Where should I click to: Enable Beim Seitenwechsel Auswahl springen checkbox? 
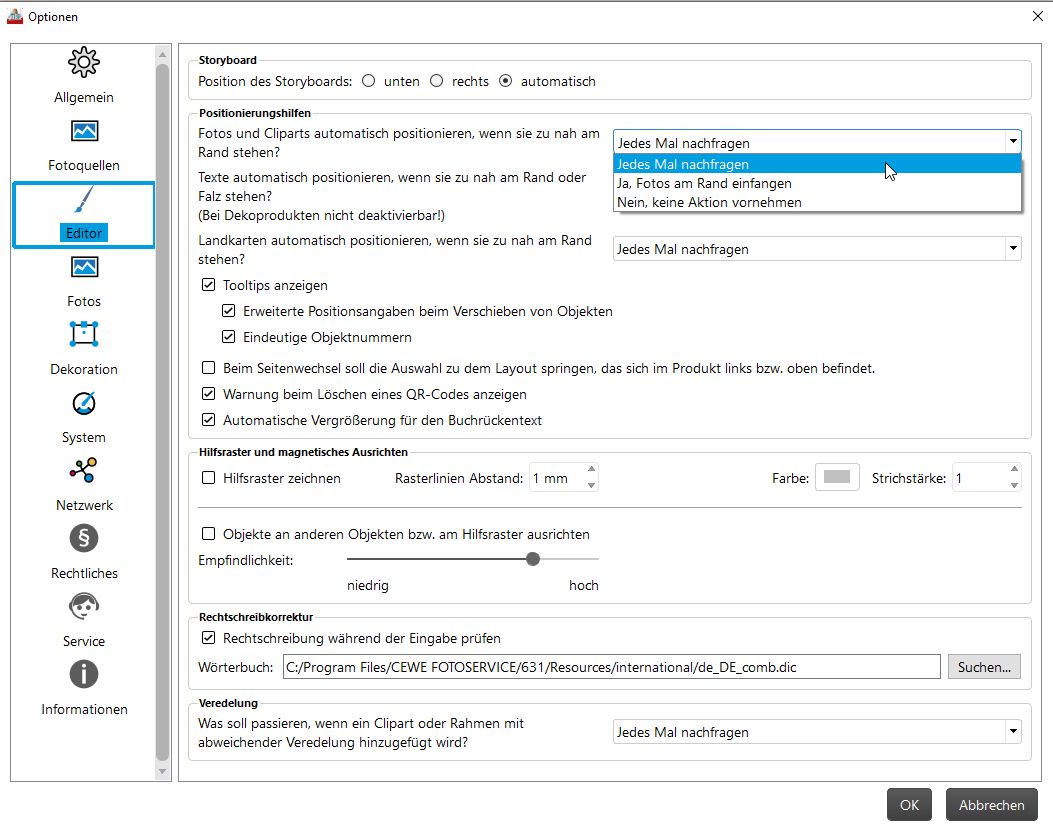208,368
